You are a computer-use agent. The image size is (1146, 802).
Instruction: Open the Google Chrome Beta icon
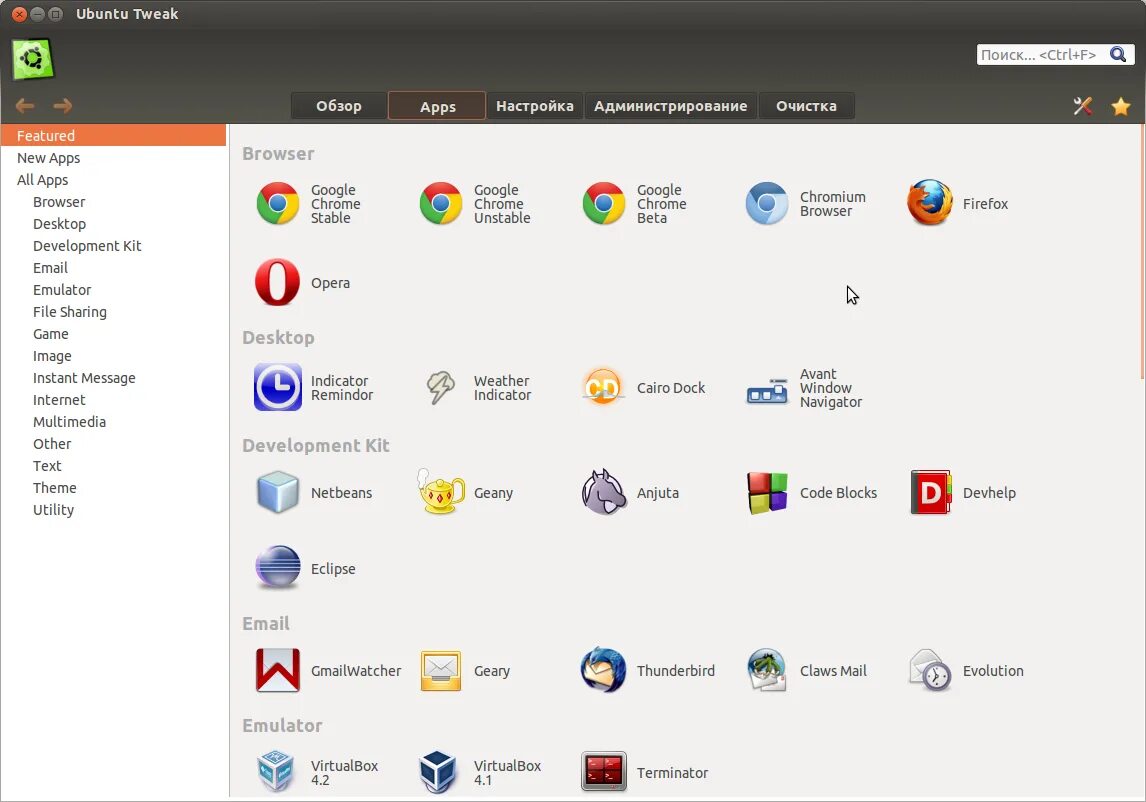(x=604, y=203)
